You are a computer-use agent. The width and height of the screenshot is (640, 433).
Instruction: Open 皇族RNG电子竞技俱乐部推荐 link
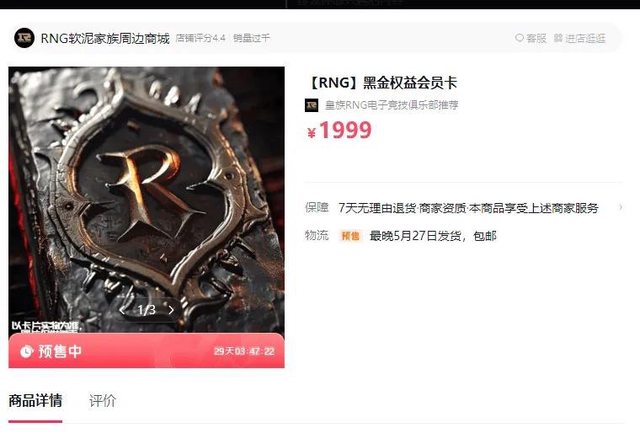[391, 105]
